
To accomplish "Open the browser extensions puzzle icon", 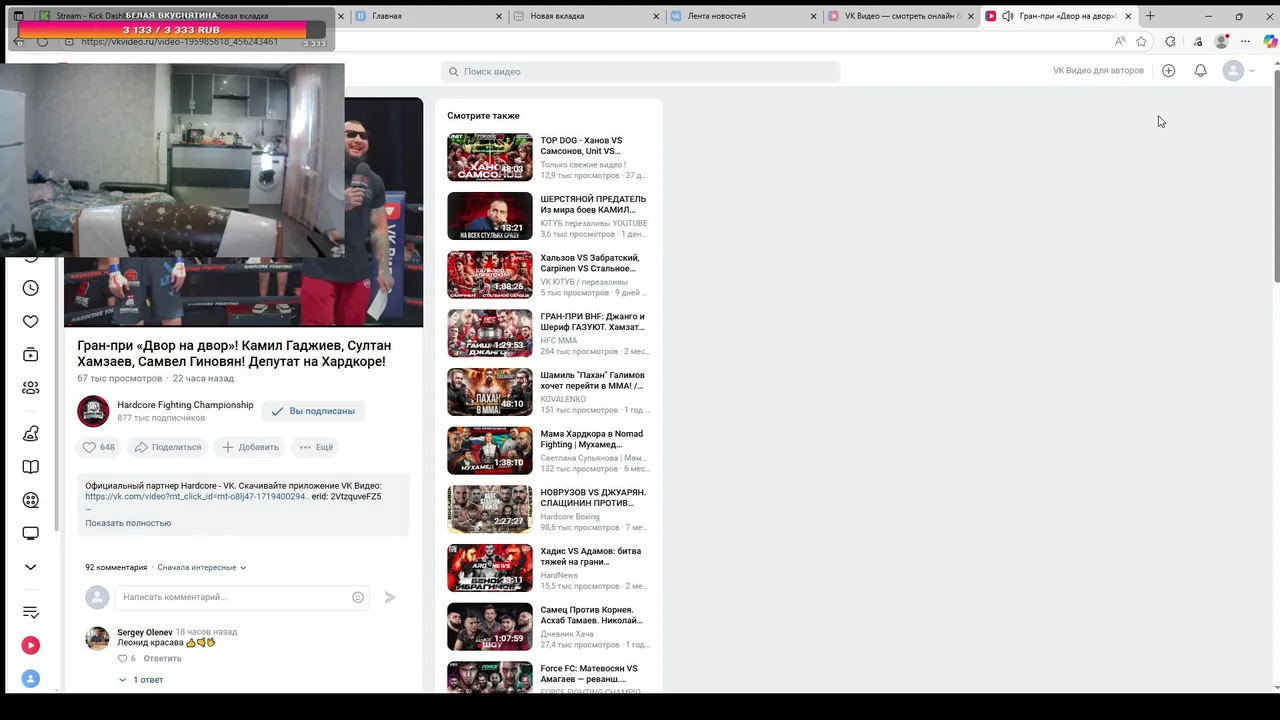I will (1170, 41).
